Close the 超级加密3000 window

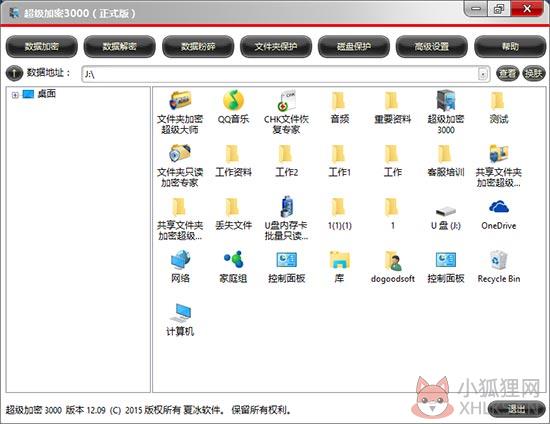tap(527, 8)
